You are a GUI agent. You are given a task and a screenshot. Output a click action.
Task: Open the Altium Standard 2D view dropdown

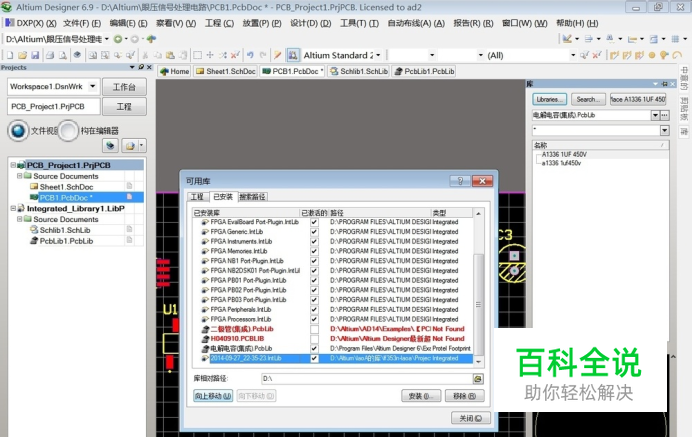378,55
